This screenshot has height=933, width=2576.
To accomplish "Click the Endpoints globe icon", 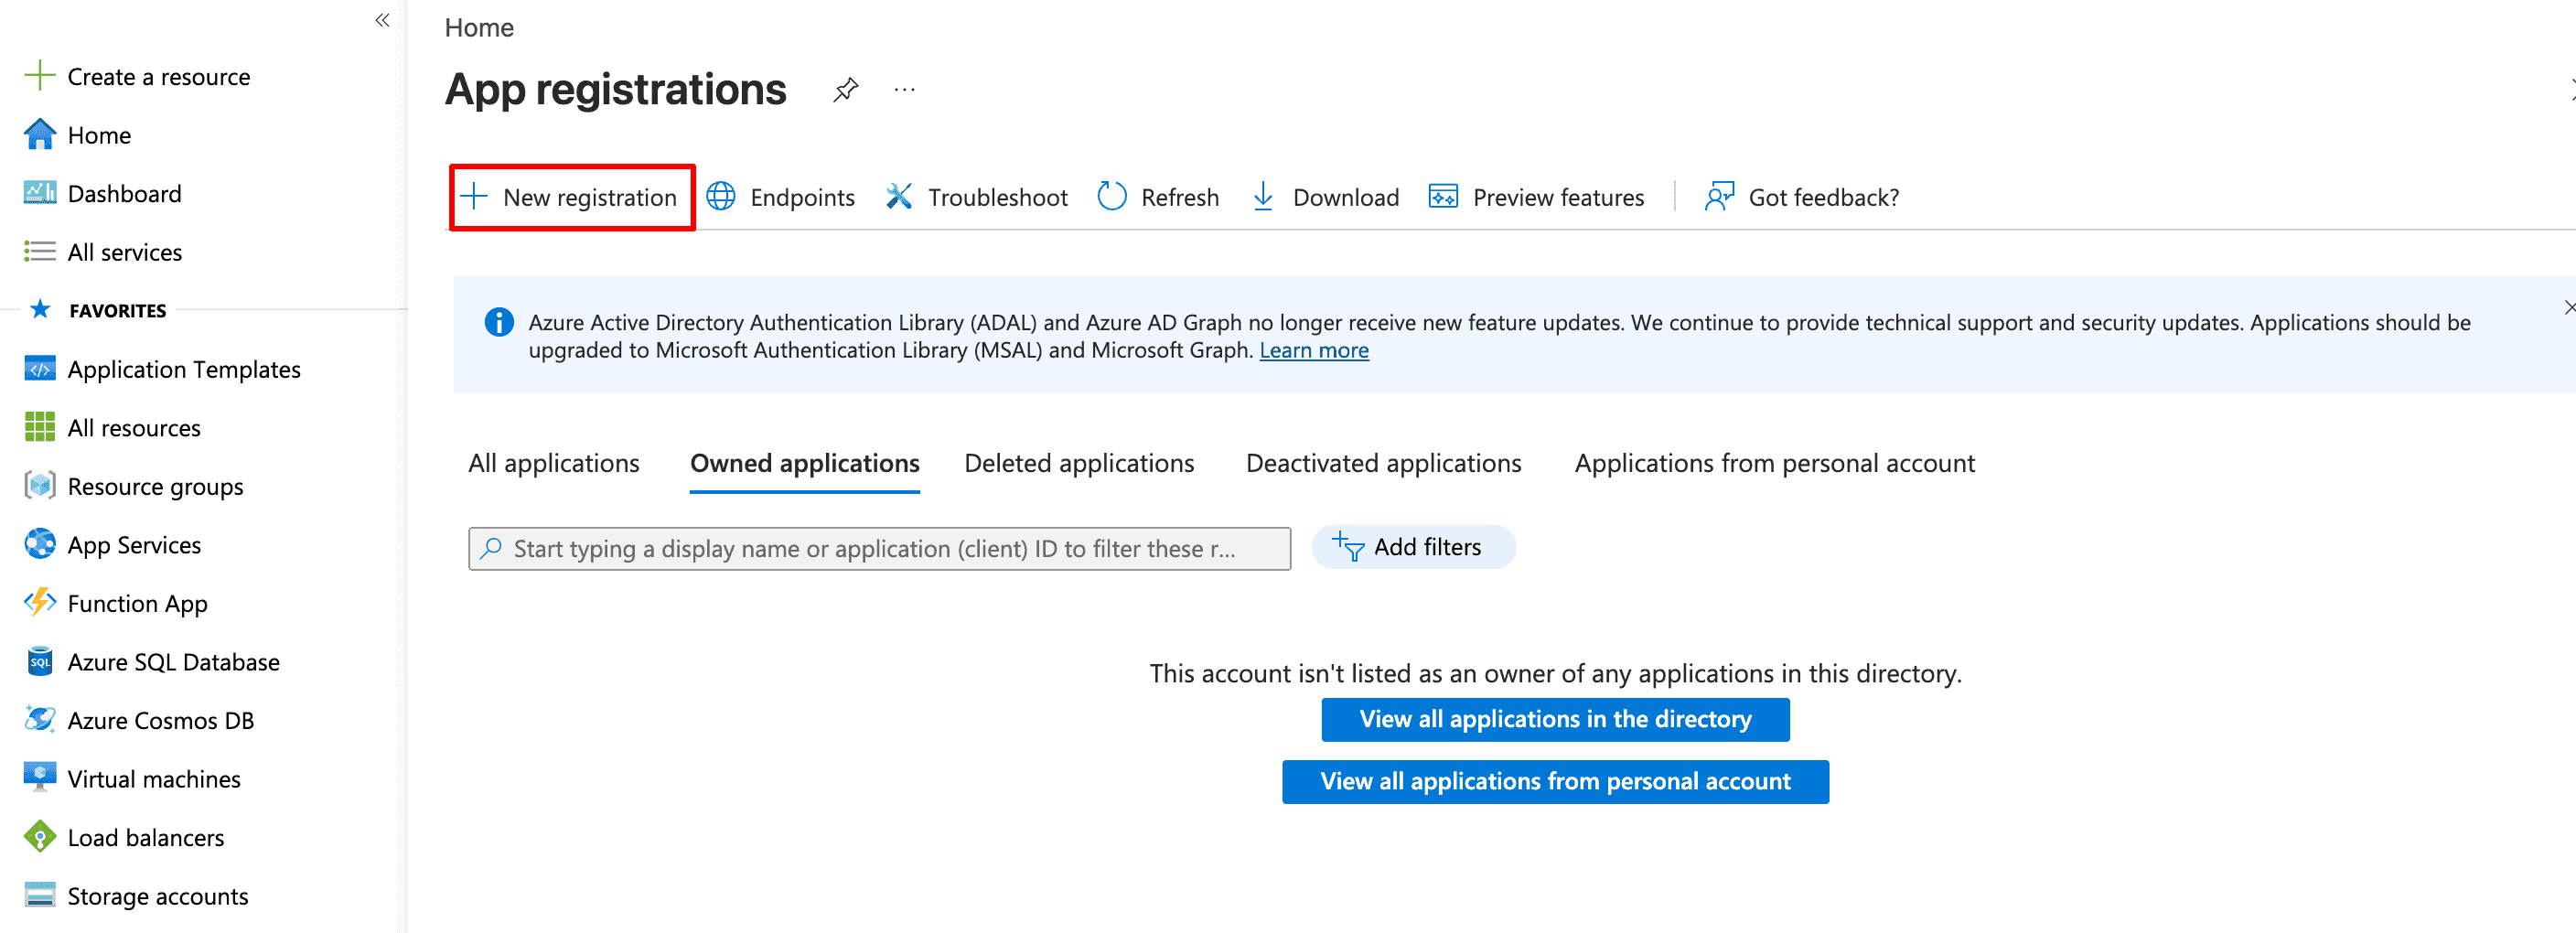I will [721, 196].
